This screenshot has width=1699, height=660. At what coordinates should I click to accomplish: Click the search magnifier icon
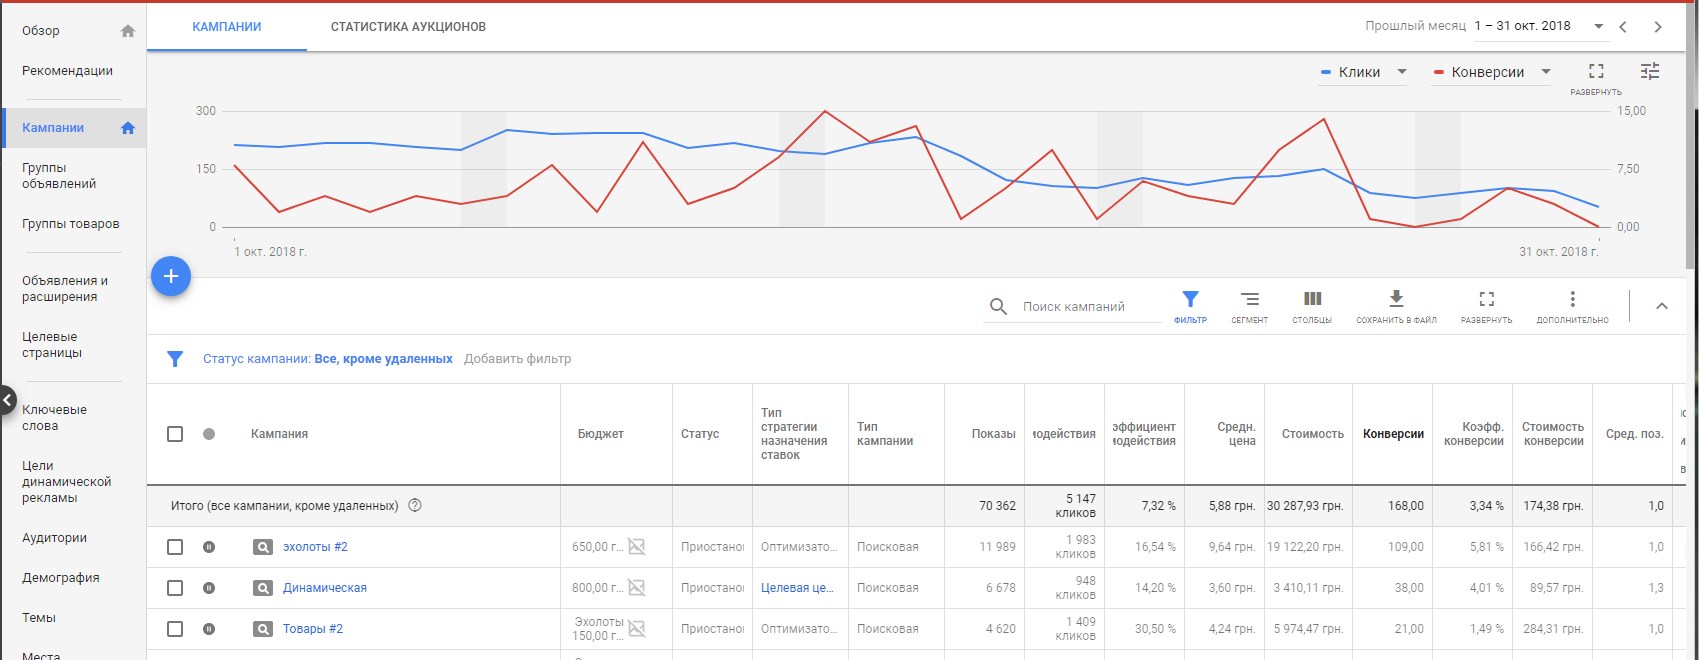(998, 307)
